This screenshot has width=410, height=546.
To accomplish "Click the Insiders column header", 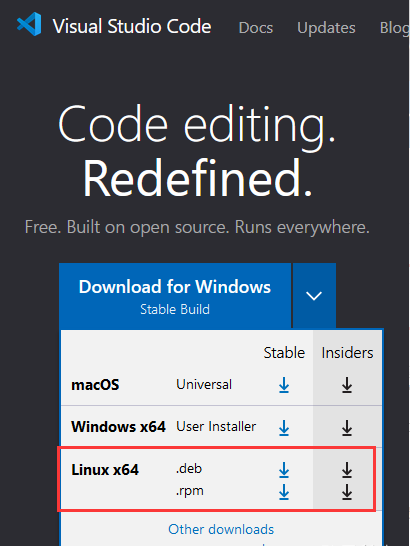I will [x=347, y=353].
